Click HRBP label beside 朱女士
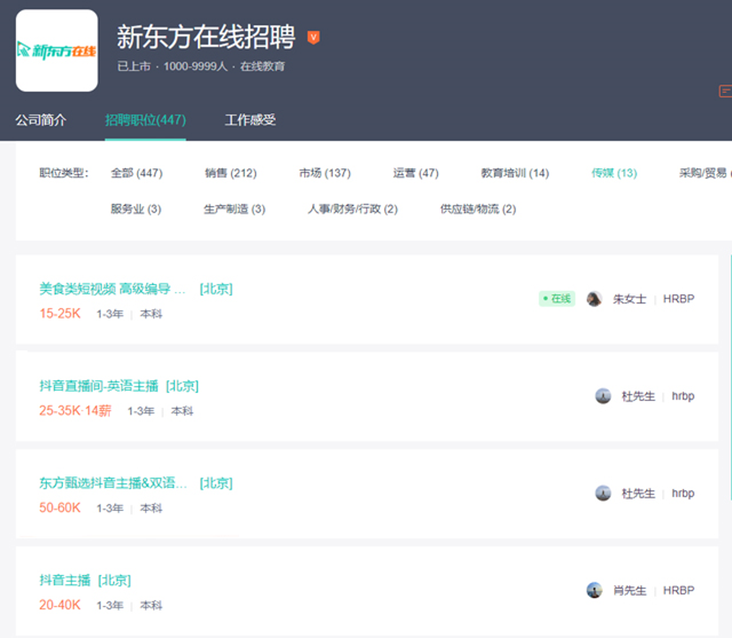 point(679,299)
